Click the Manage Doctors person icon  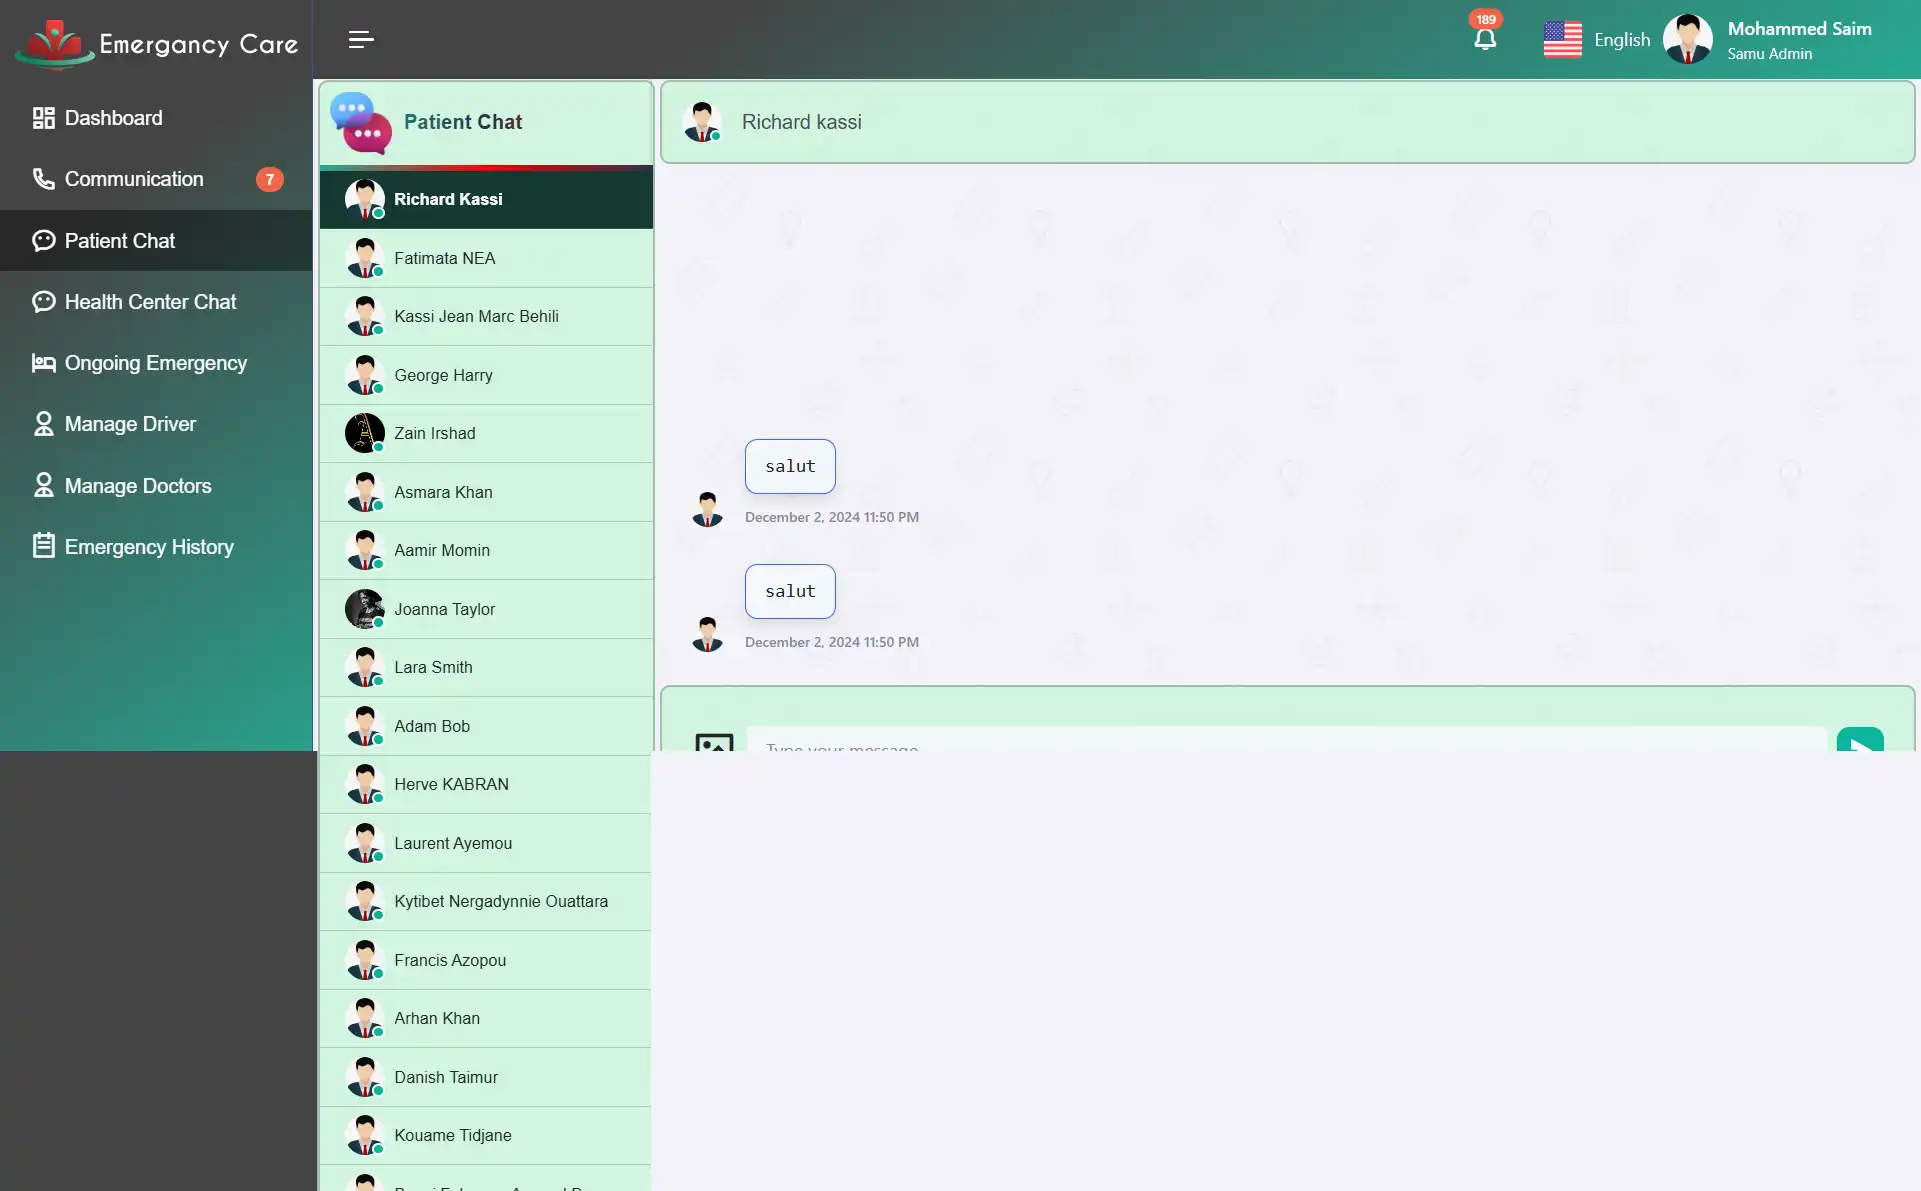point(42,485)
